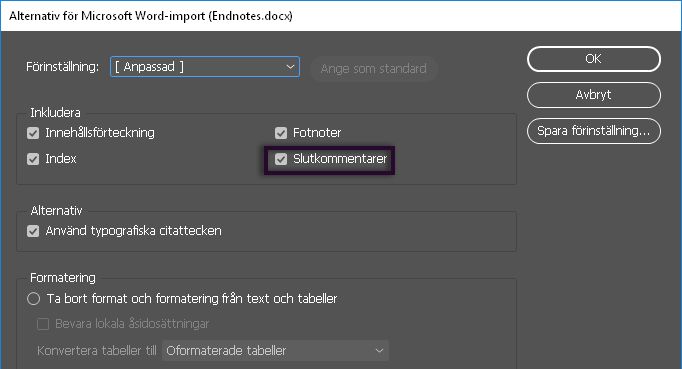Click the Index label text
This screenshot has height=369, width=682.
[61, 159]
